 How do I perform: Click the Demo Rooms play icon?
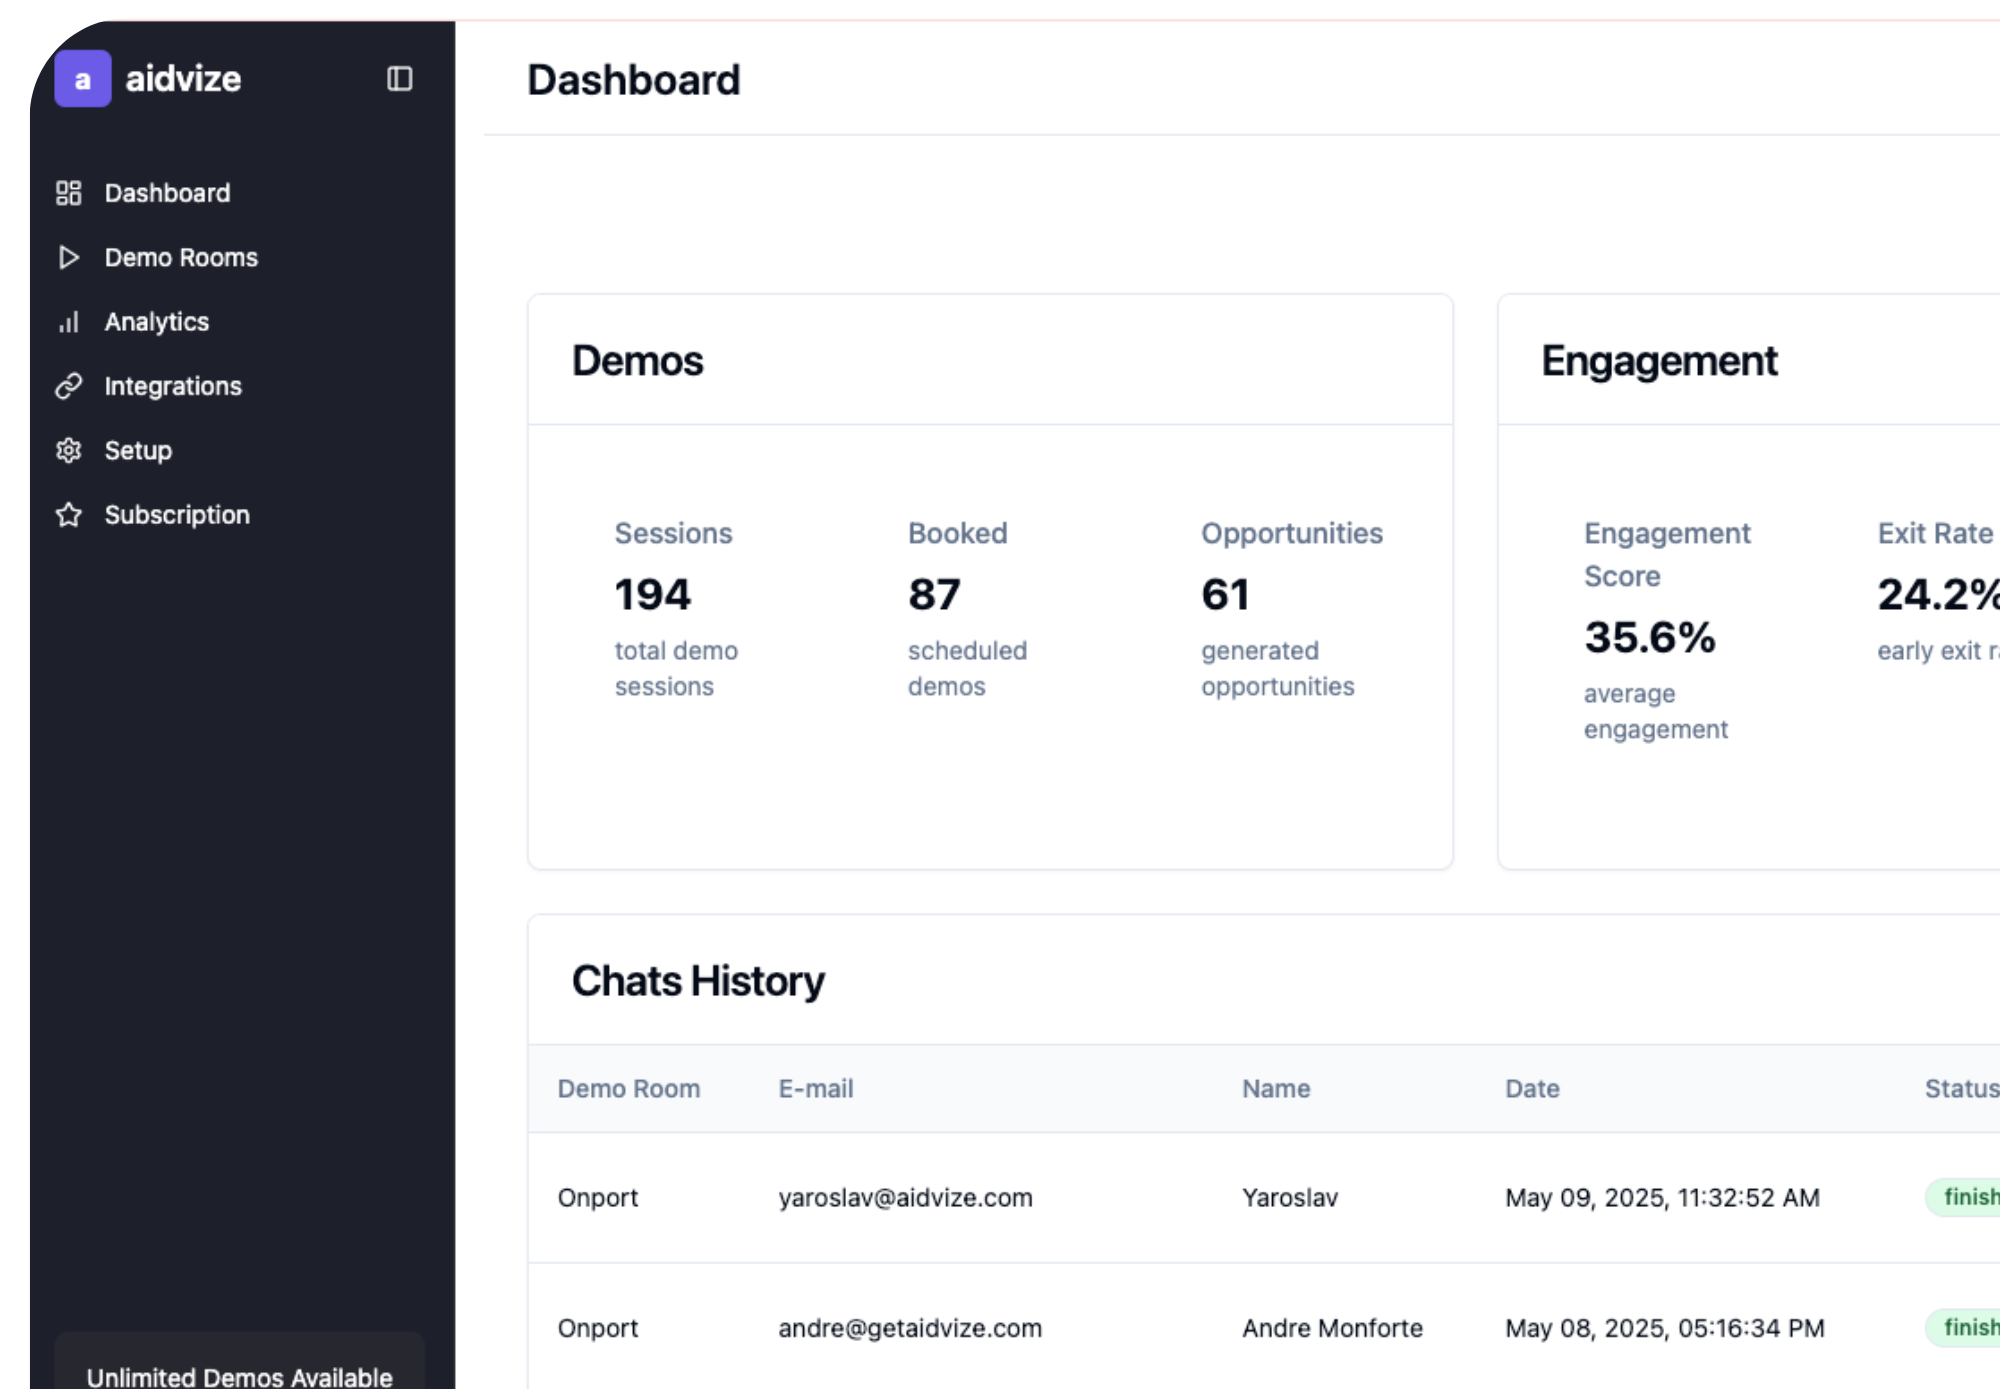[68, 258]
